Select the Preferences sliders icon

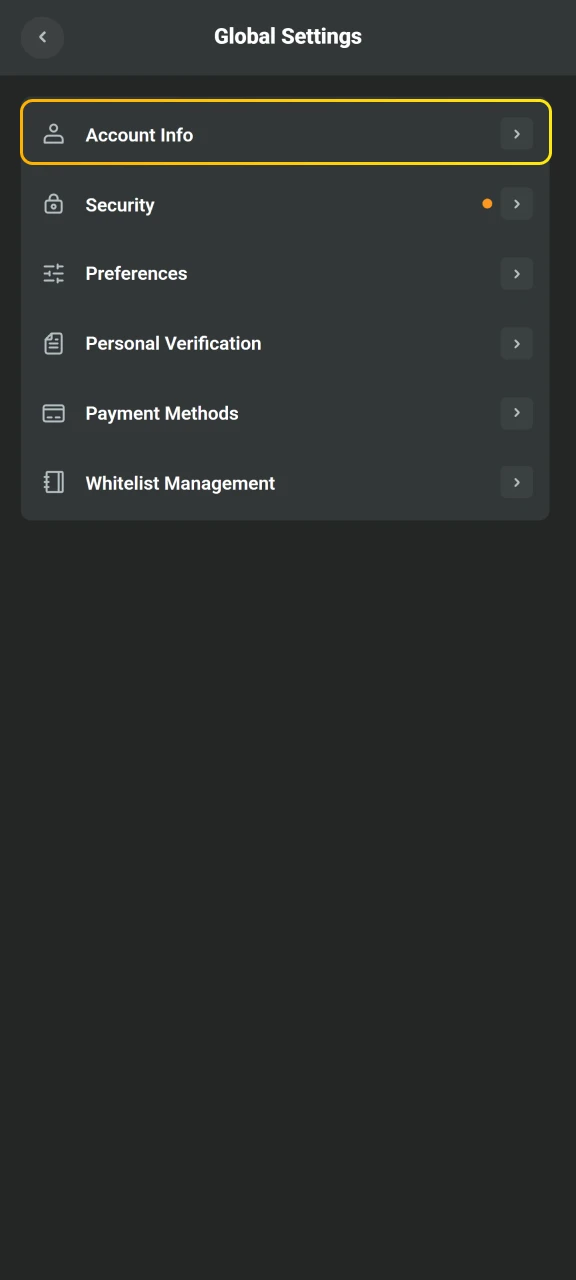coord(53,273)
